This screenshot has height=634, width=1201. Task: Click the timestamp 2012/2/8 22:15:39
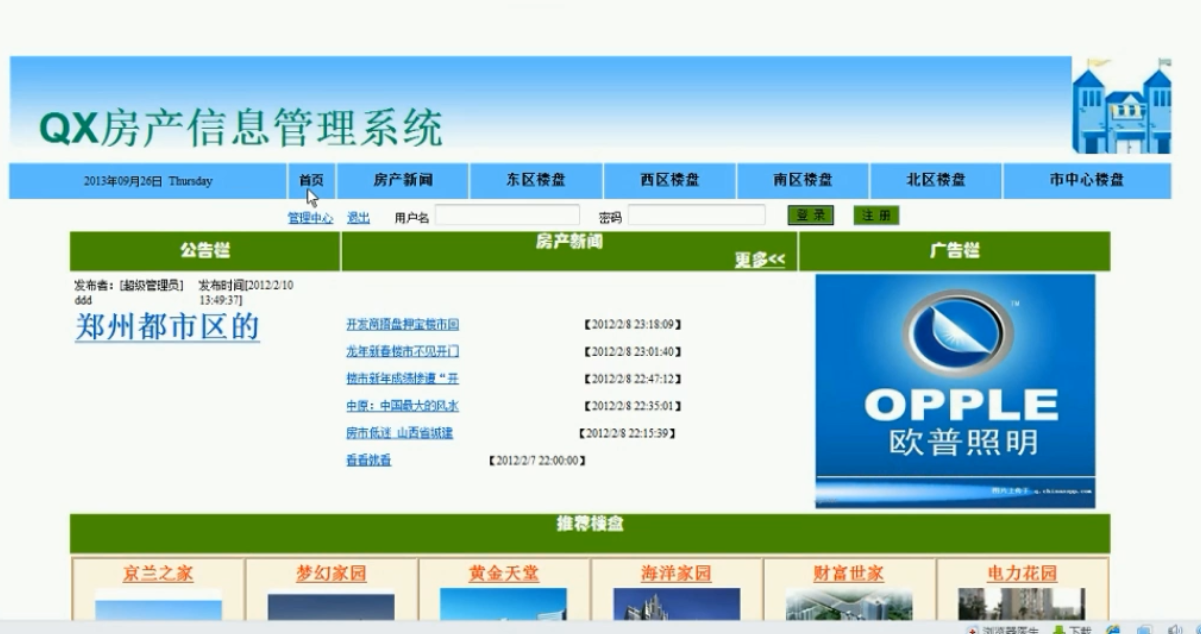pos(628,433)
